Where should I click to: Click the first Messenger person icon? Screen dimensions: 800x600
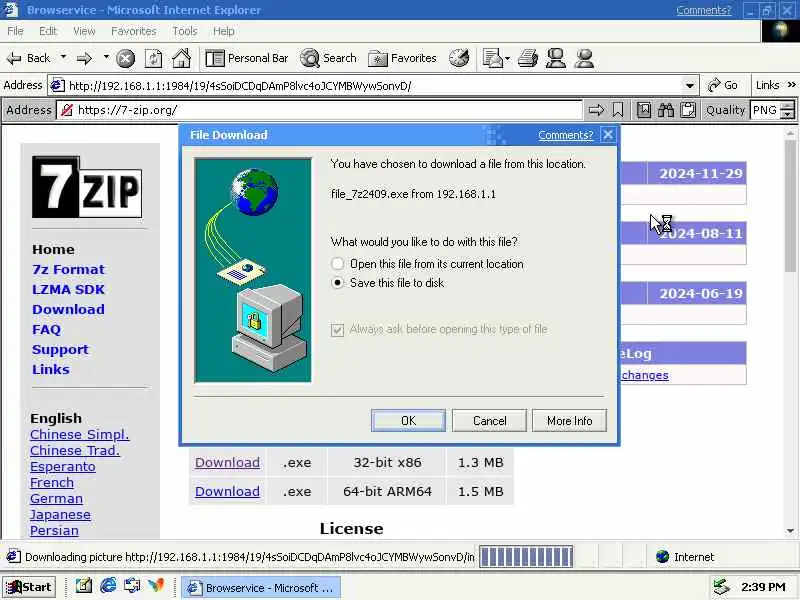[x=556, y=58]
